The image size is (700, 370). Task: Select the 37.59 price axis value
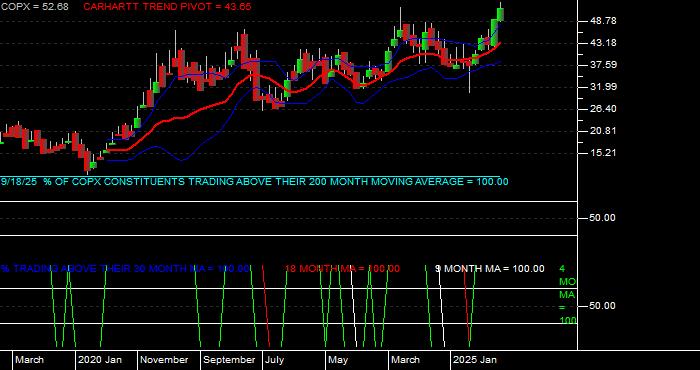point(603,65)
